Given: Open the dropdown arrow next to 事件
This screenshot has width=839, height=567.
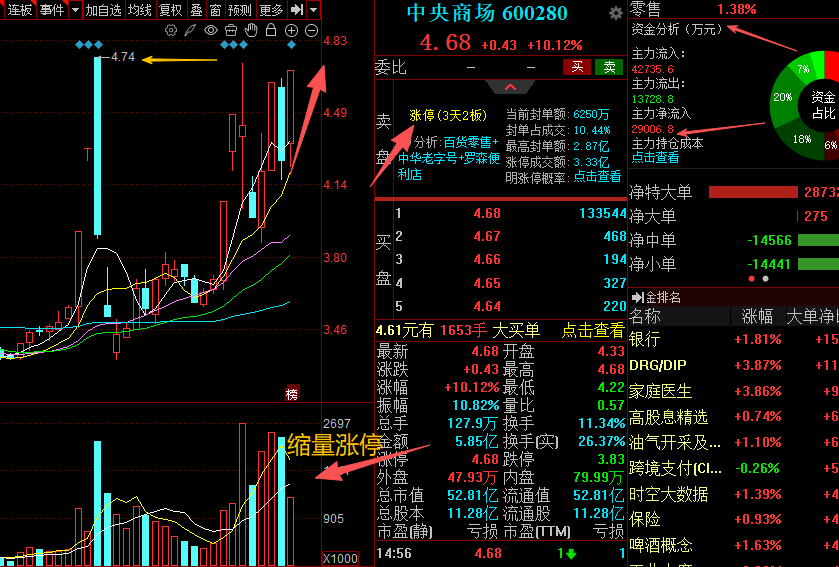Looking at the screenshot, I should pos(75,10).
